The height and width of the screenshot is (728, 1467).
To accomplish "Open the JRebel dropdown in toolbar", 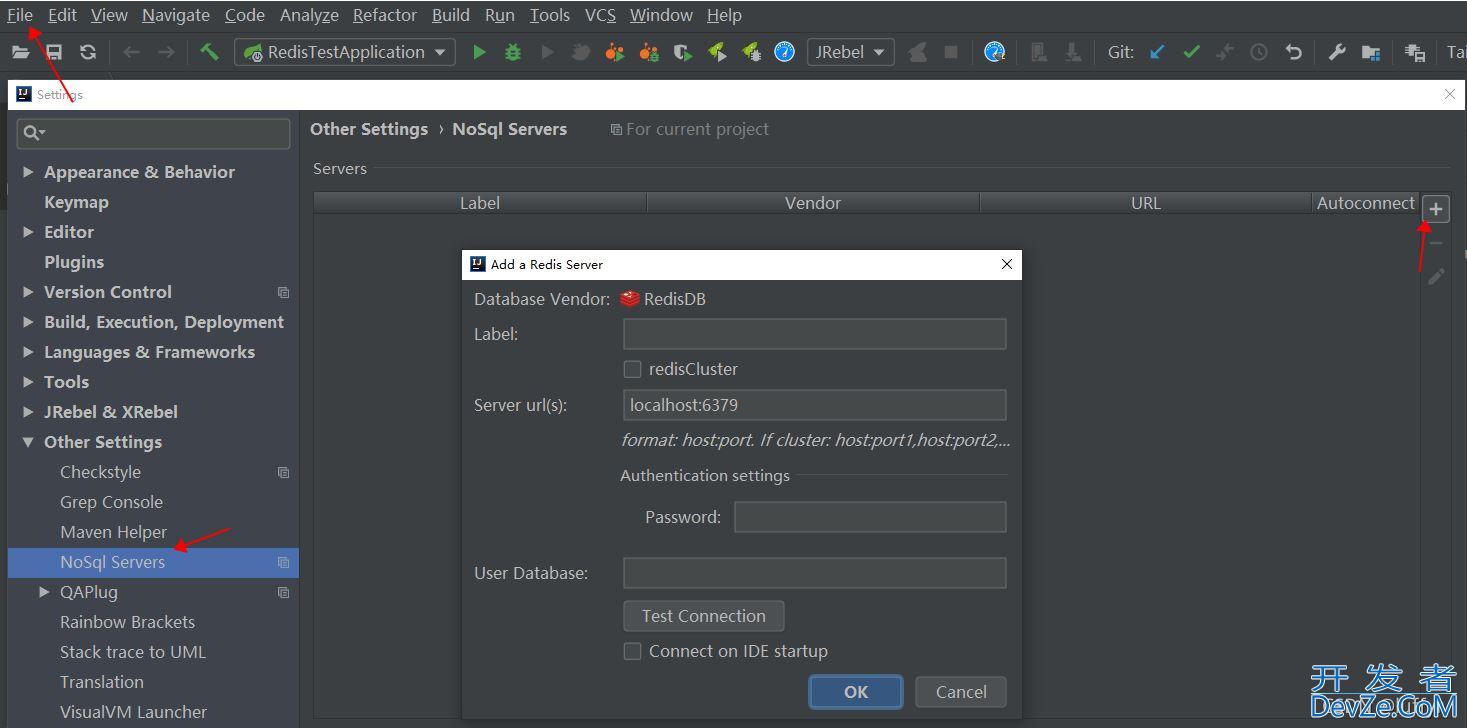I will click(850, 52).
